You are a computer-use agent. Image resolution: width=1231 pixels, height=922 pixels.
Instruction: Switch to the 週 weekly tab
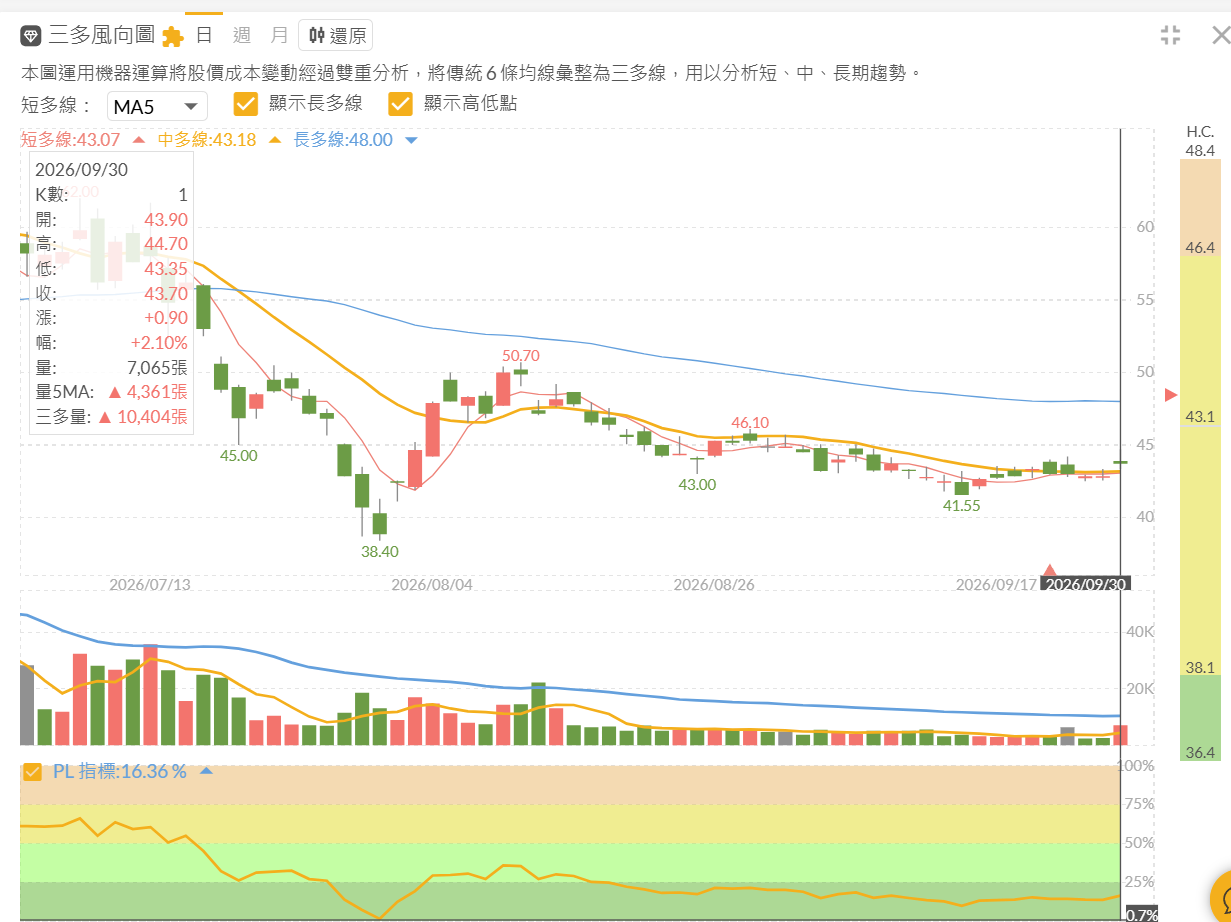point(241,35)
